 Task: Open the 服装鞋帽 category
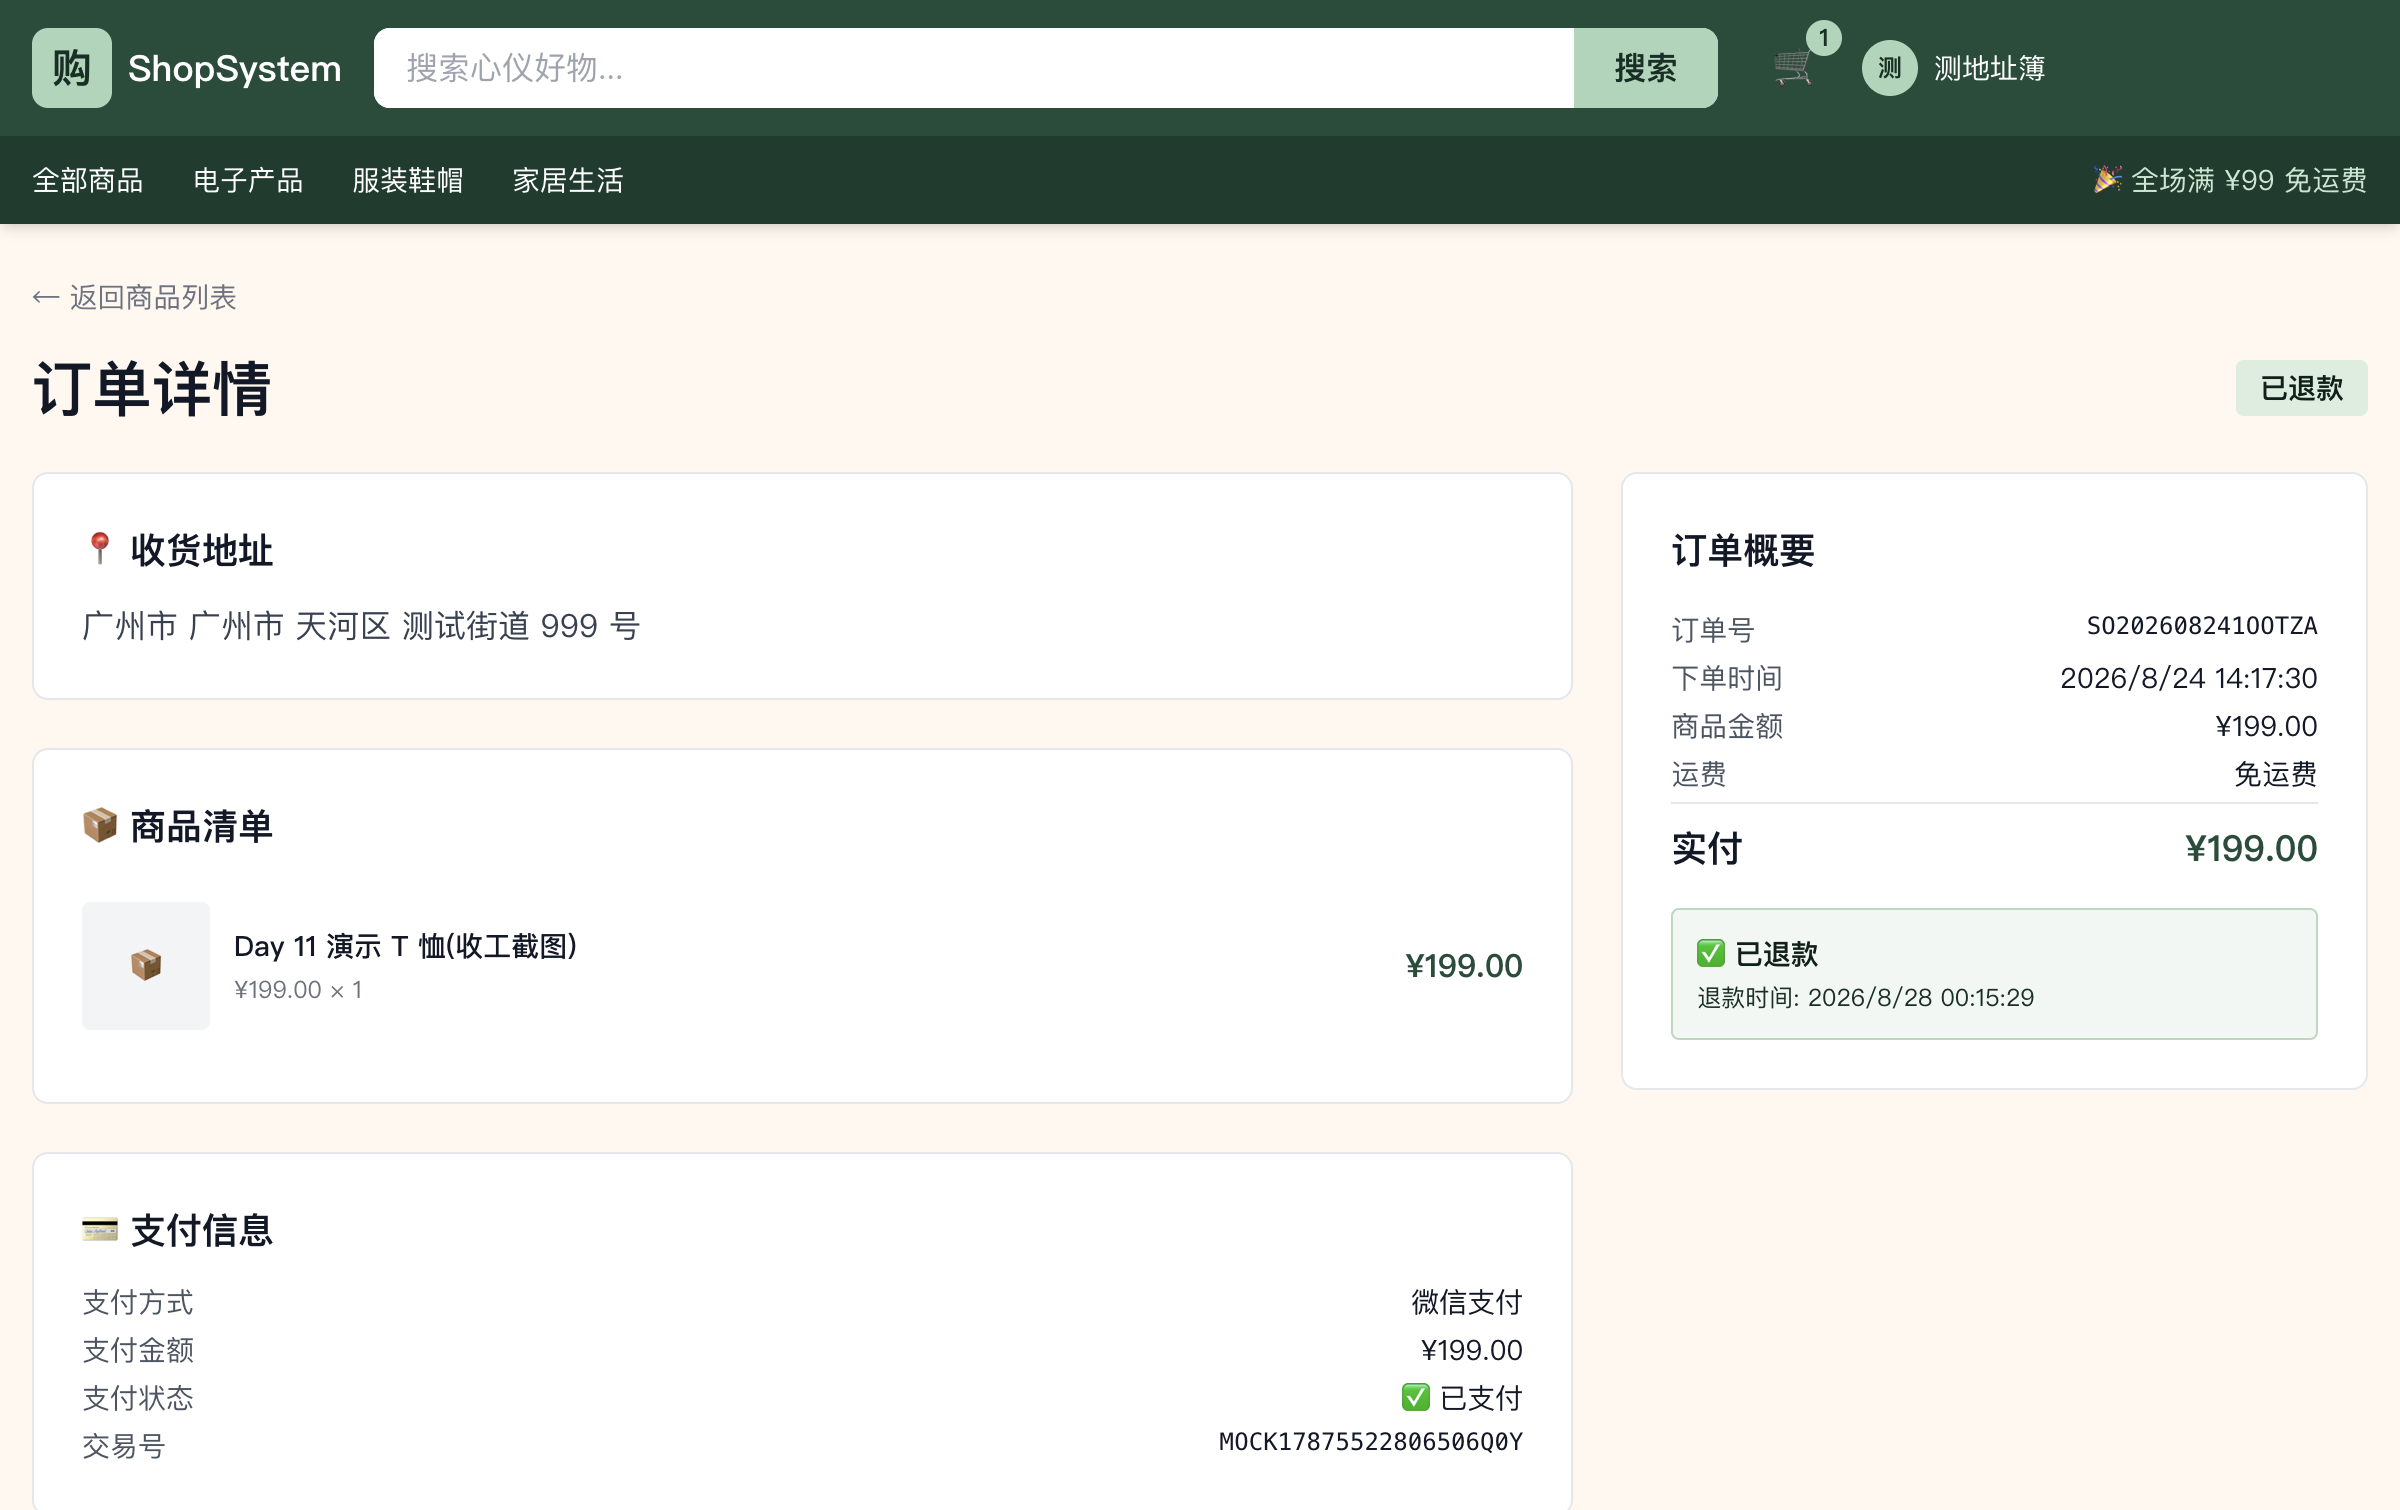pyautogui.click(x=408, y=180)
